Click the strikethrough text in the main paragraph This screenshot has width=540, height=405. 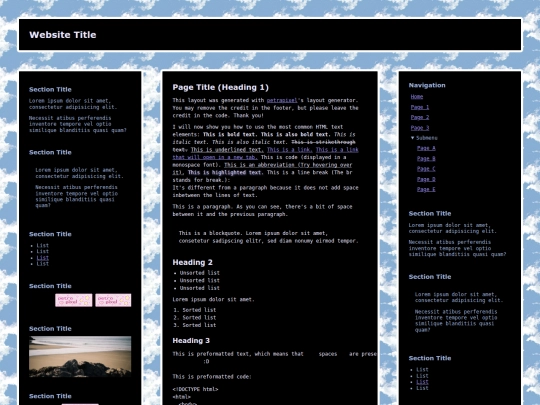[323, 142]
